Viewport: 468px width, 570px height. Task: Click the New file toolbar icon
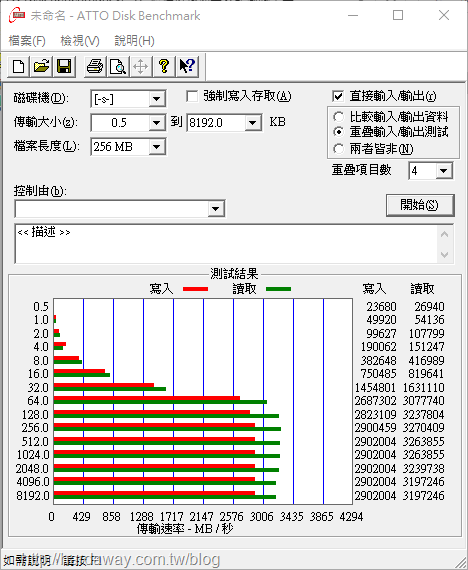(19, 67)
